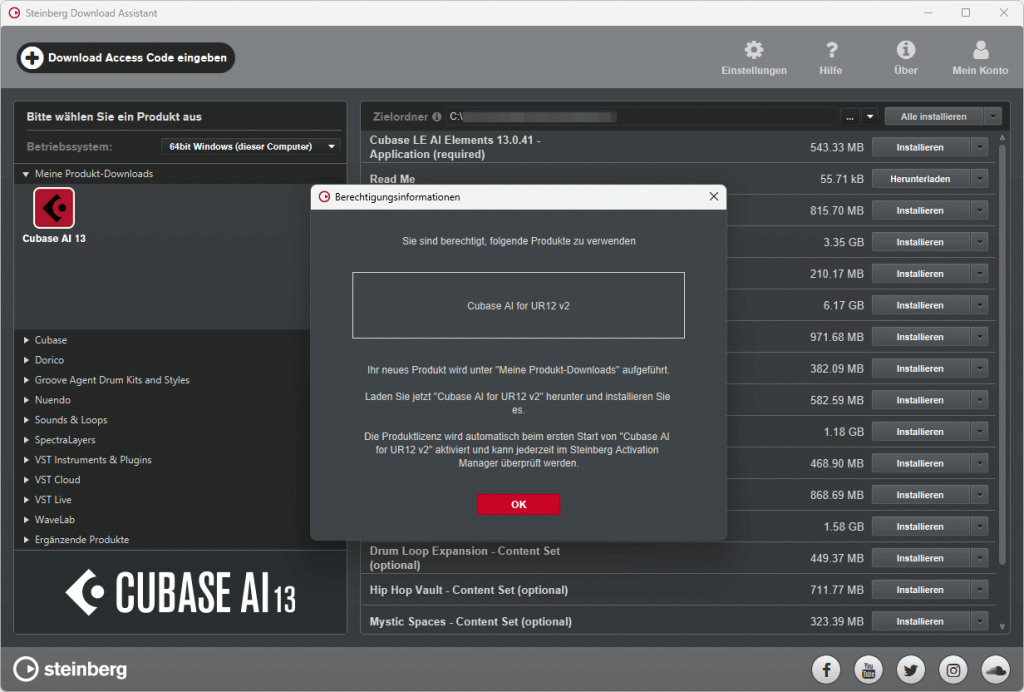Expand VST Instruments & Plugins category
Viewport: 1024px width, 692px height.
pyautogui.click(x=26, y=460)
